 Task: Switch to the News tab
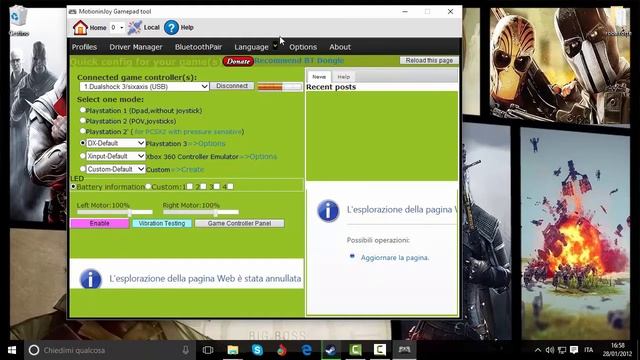319,77
